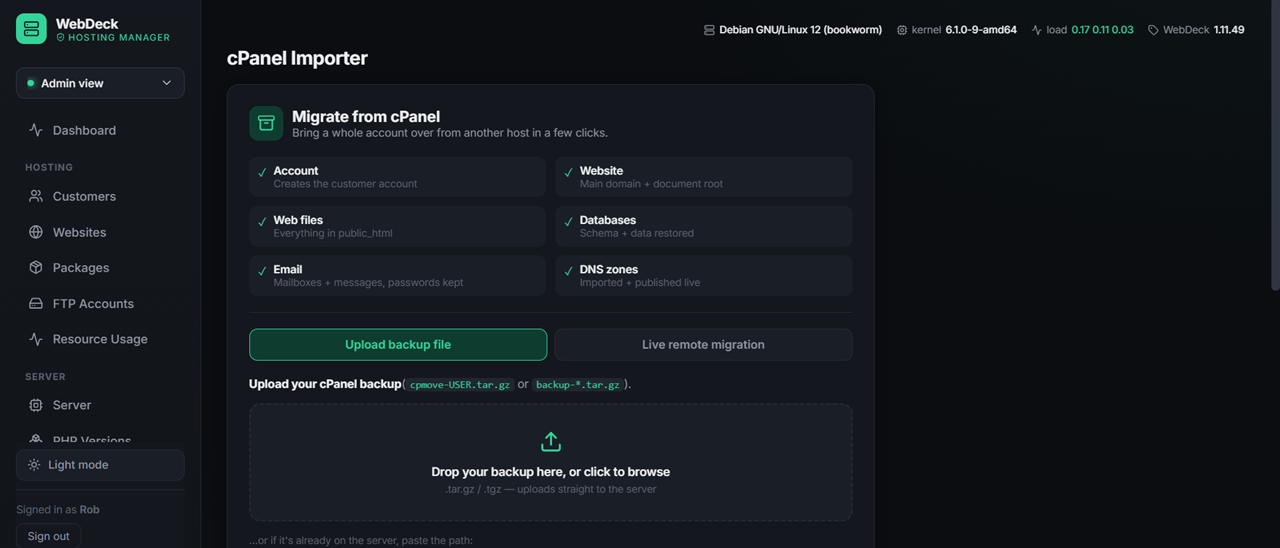The image size is (1280, 548).
Task: Click the WebDeck logo icon
Action: pyautogui.click(x=31, y=29)
